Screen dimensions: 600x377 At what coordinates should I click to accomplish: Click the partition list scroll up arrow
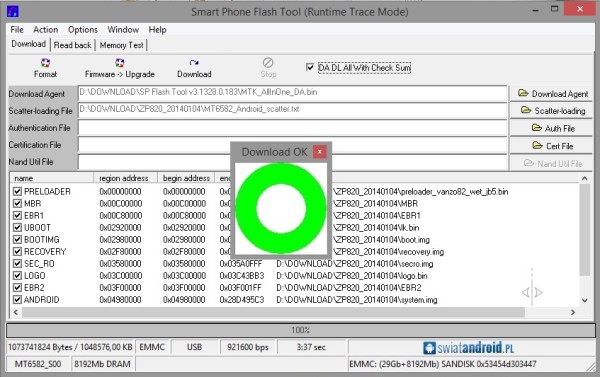coord(584,178)
